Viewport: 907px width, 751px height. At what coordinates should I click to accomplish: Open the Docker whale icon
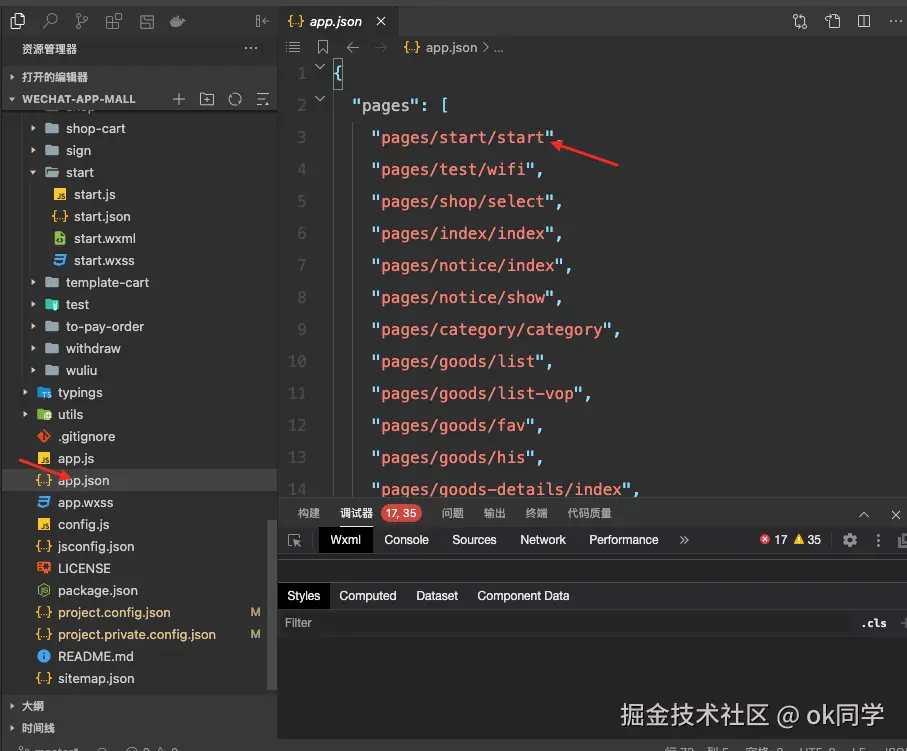click(x=178, y=22)
